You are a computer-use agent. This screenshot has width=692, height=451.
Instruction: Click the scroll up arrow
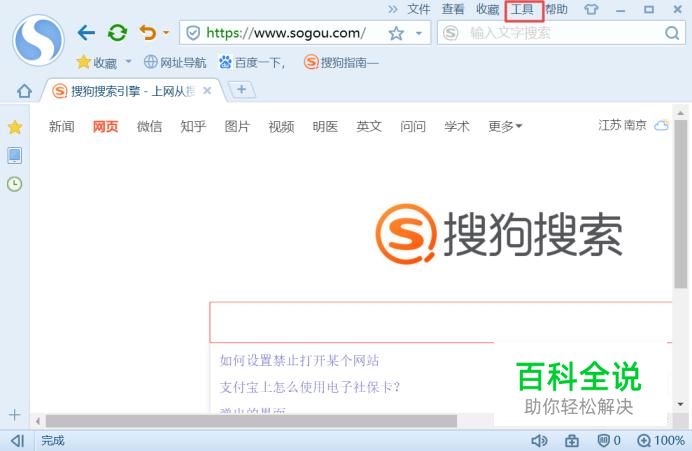pos(680,113)
